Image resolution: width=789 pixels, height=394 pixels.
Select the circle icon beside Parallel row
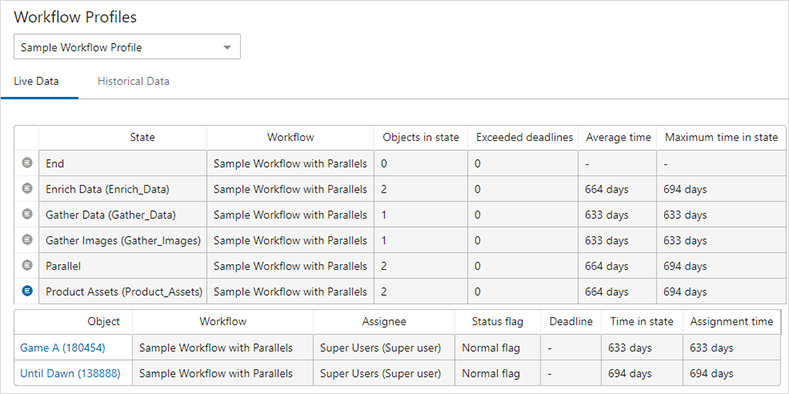point(27,265)
